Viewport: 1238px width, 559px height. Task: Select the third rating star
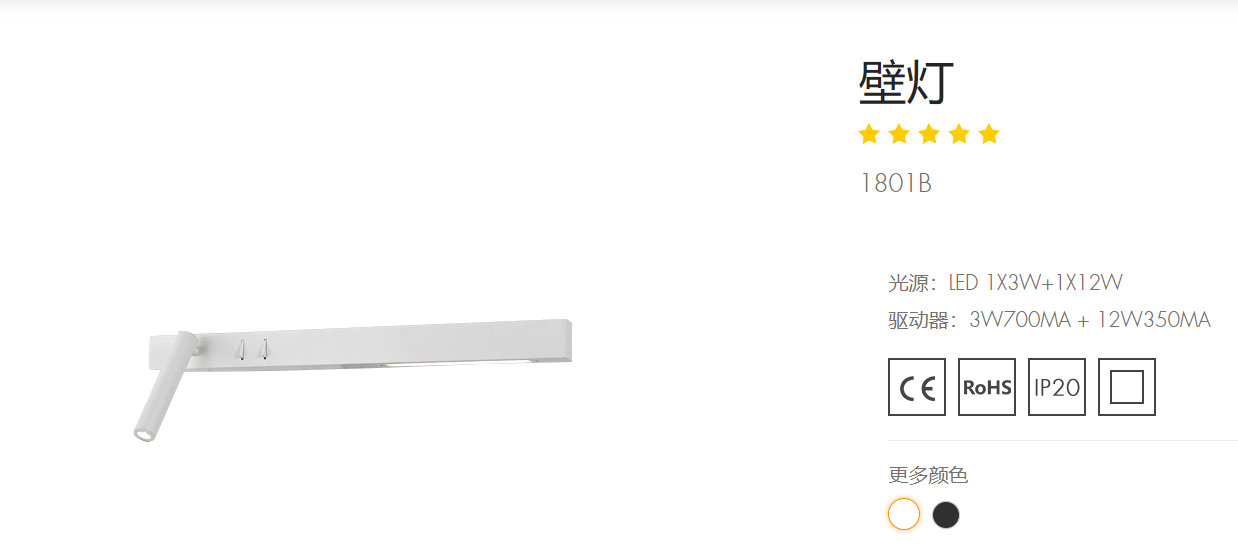pyautogui.click(x=929, y=134)
